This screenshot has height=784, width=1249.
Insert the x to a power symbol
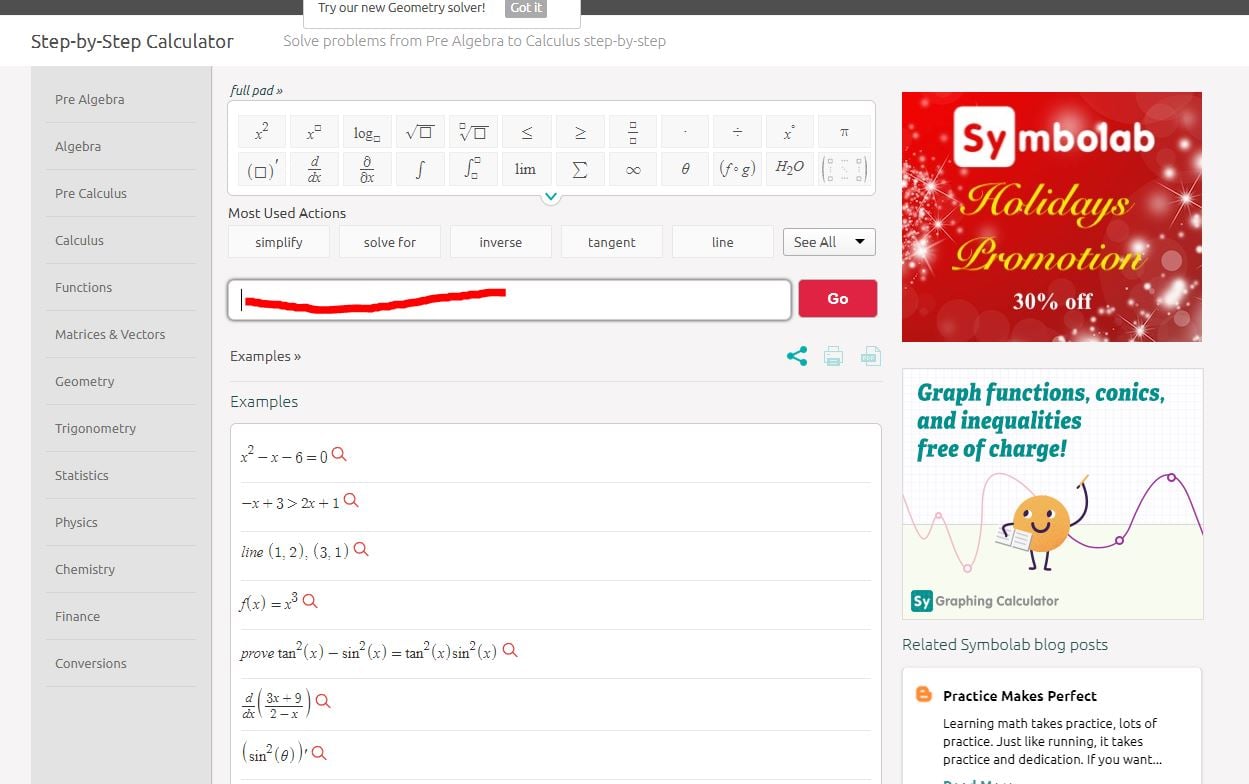(314, 132)
